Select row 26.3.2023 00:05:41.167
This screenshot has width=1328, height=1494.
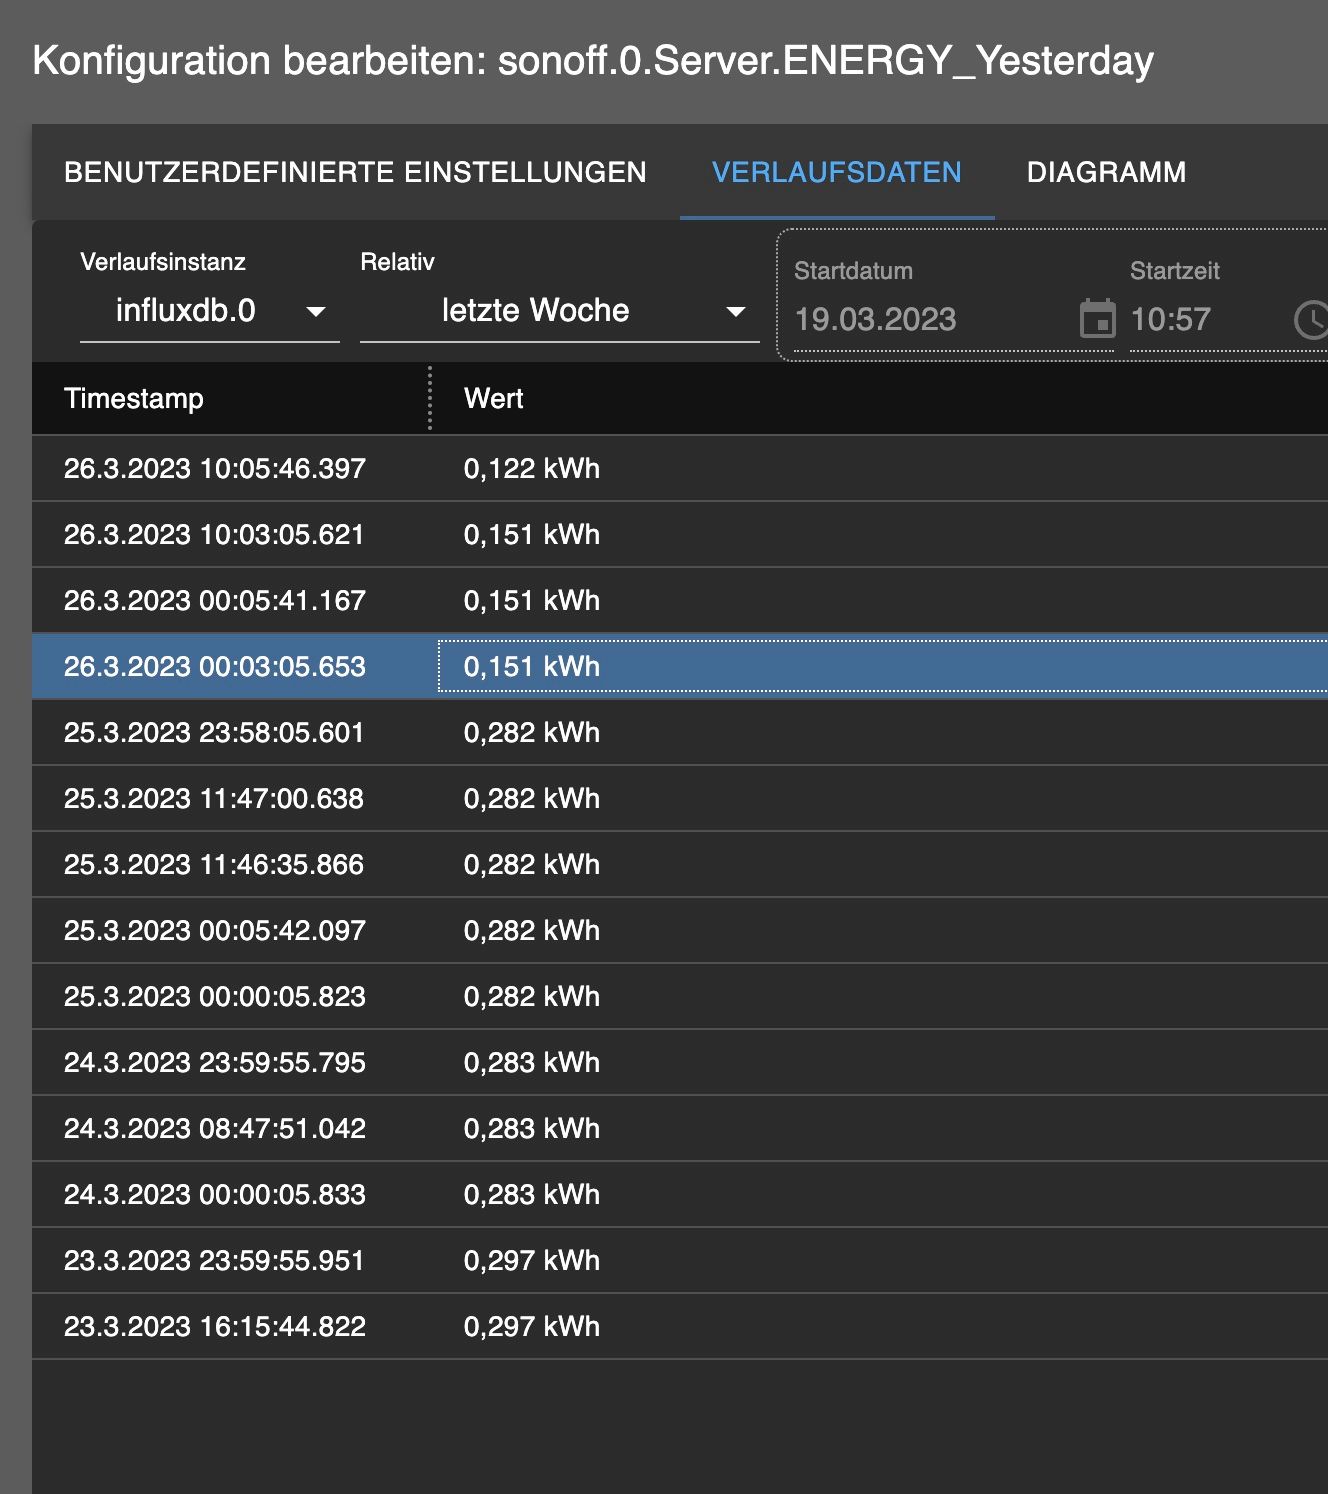(x=680, y=600)
